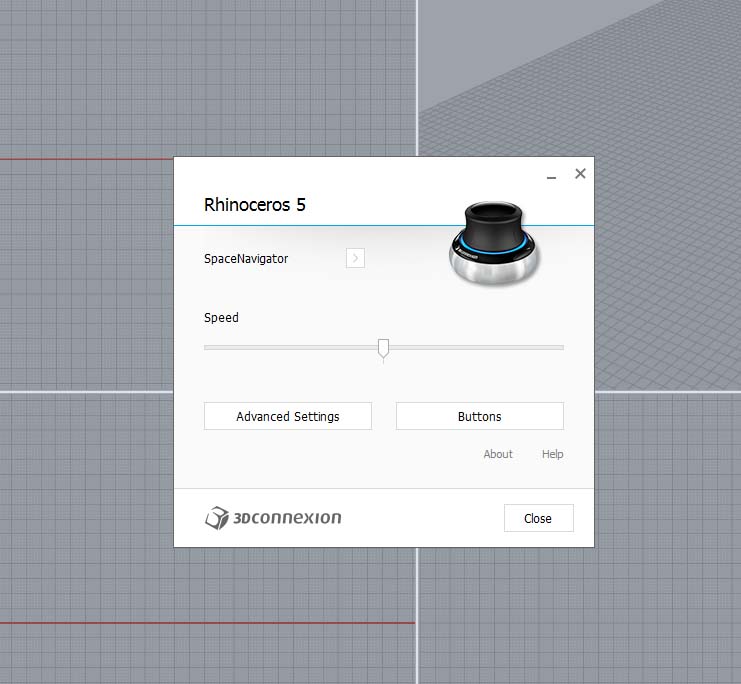Image resolution: width=741 pixels, height=684 pixels.
Task: Open the Buttons configuration
Action: pos(480,416)
